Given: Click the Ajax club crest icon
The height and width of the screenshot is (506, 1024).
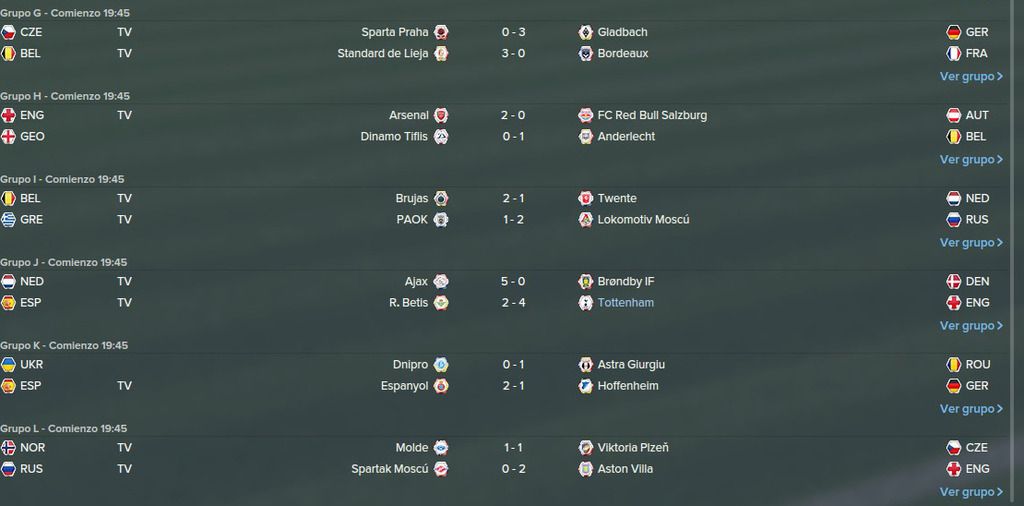Looking at the screenshot, I should click(441, 281).
